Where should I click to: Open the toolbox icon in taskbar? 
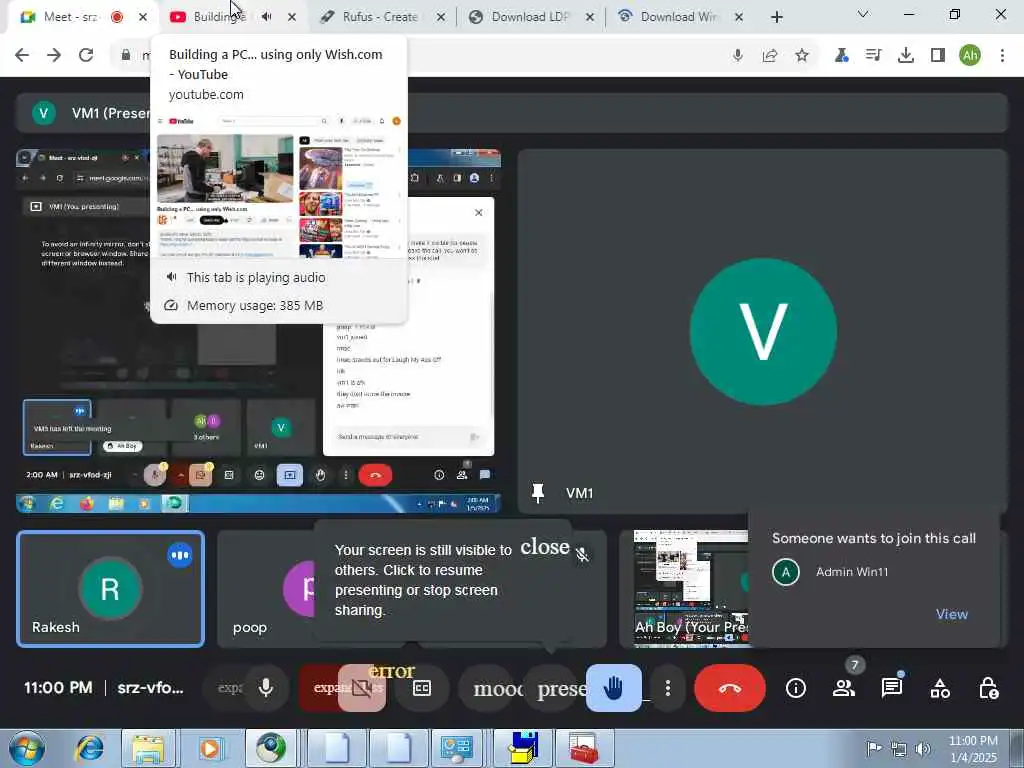click(x=583, y=749)
